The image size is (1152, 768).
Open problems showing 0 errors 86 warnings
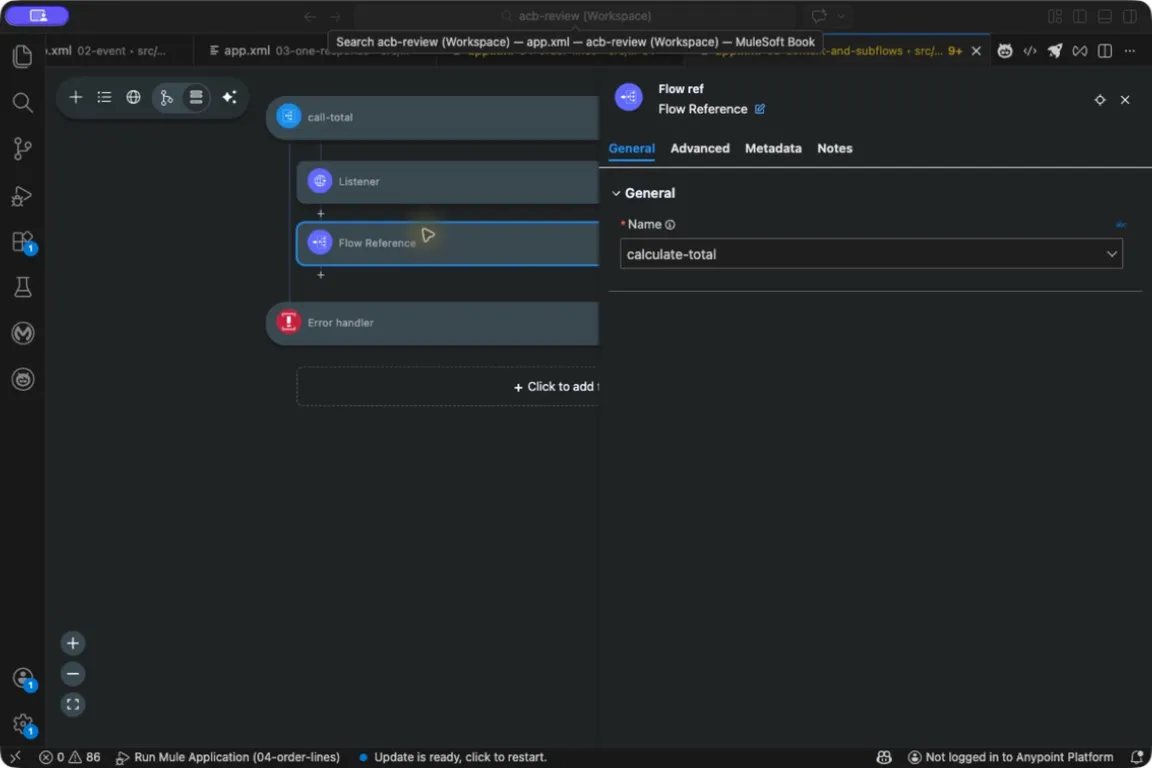[70, 757]
